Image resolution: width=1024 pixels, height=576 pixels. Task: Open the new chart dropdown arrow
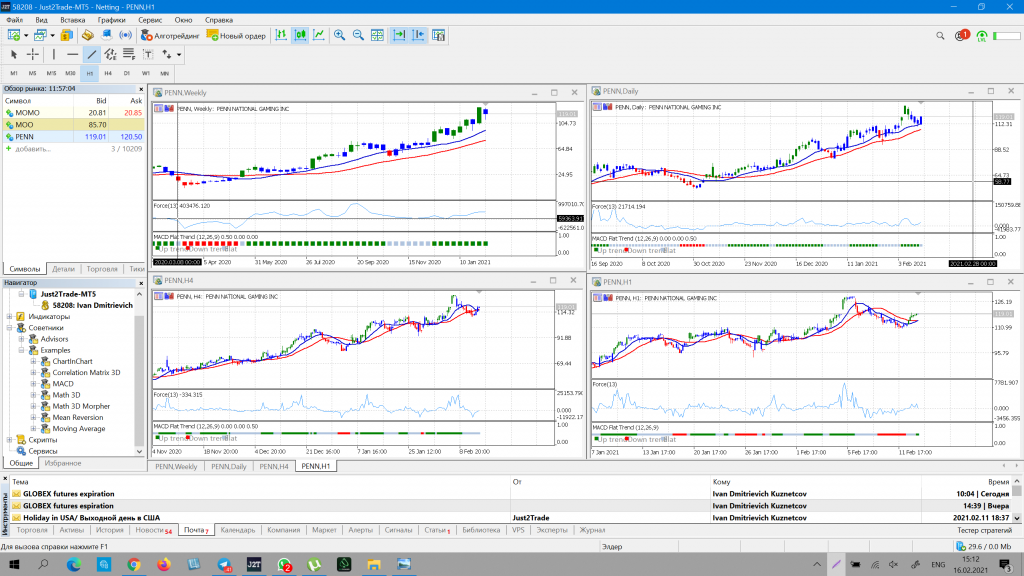tap(25, 36)
